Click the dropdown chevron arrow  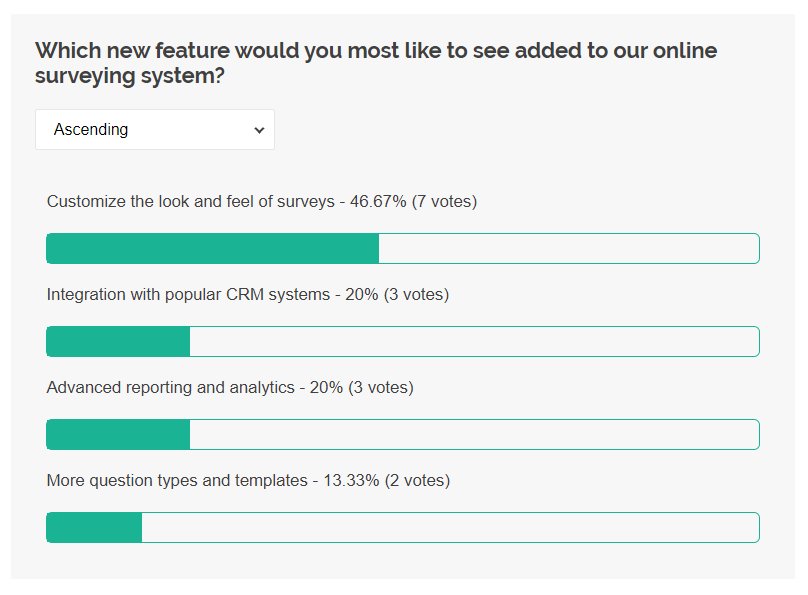click(x=258, y=129)
